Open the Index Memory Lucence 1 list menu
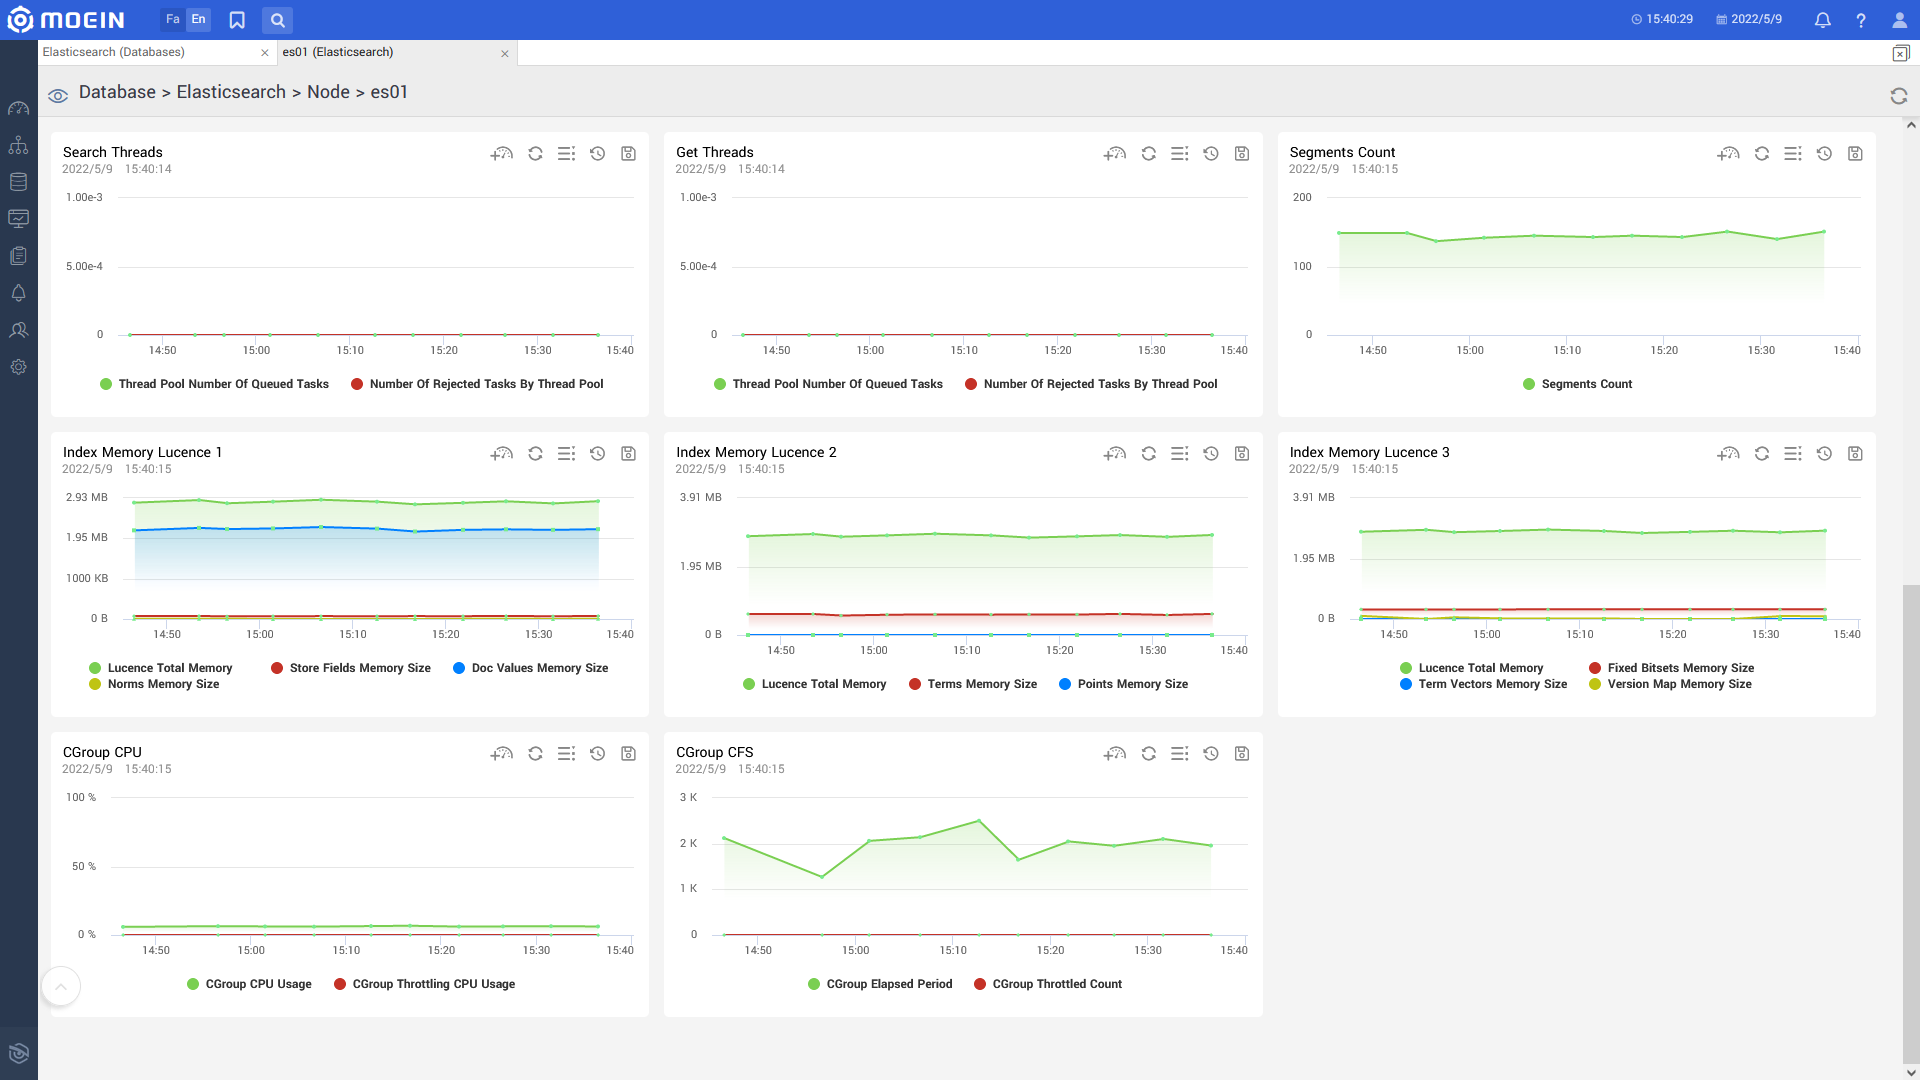The width and height of the screenshot is (1920, 1080). pyautogui.click(x=566, y=454)
